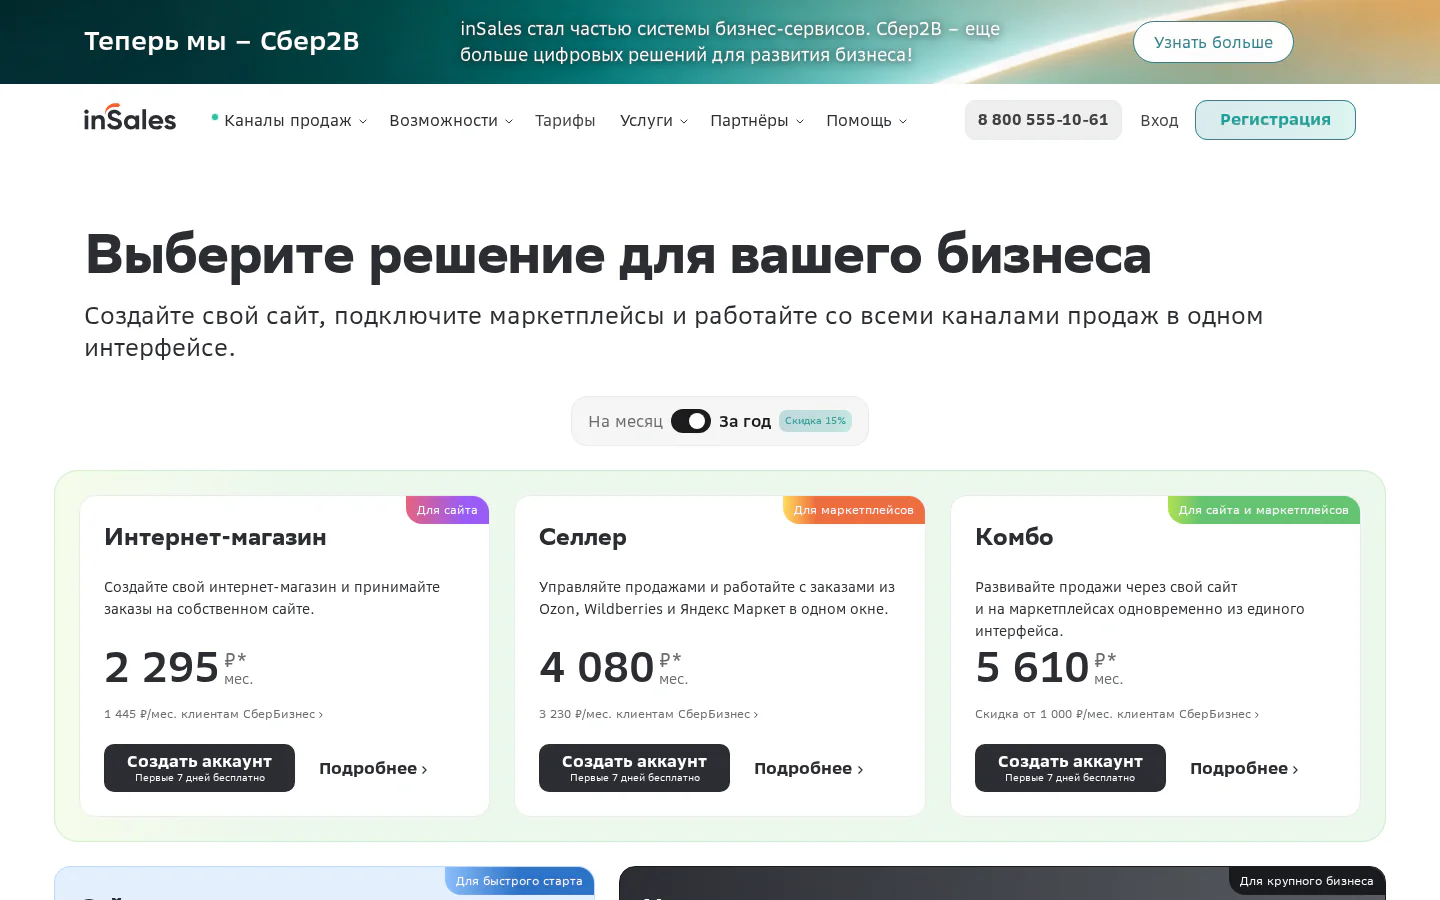1440x900 pixels.
Task: Click the Скидка 15% badge
Action: [x=815, y=421]
